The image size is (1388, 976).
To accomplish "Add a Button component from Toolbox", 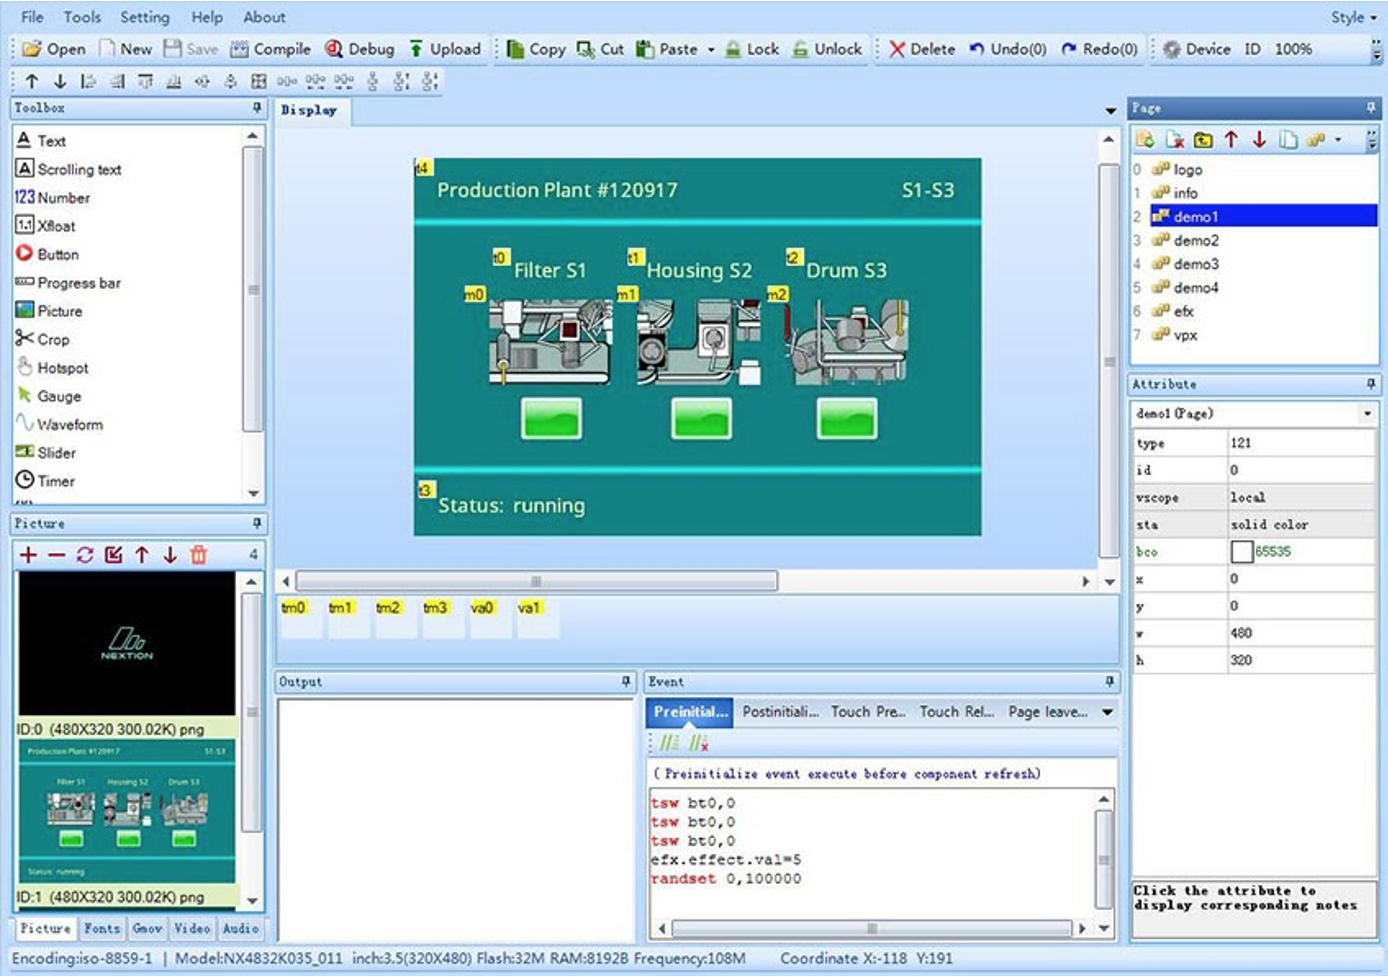I will [47, 254].
